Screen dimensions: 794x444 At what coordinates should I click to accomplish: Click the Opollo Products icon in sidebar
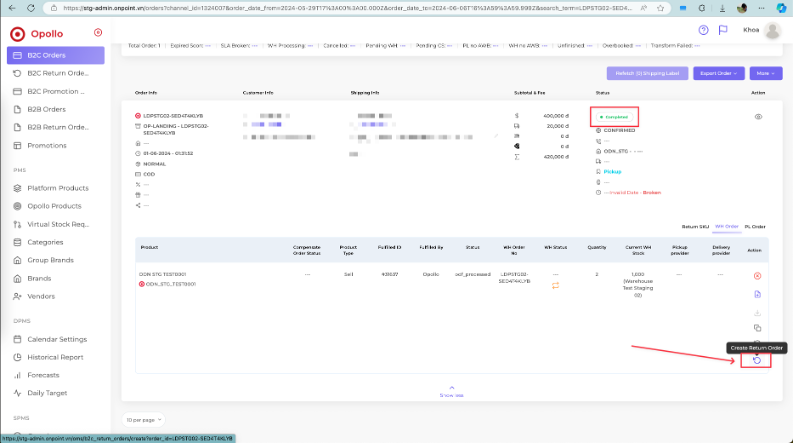click(17, 206)
